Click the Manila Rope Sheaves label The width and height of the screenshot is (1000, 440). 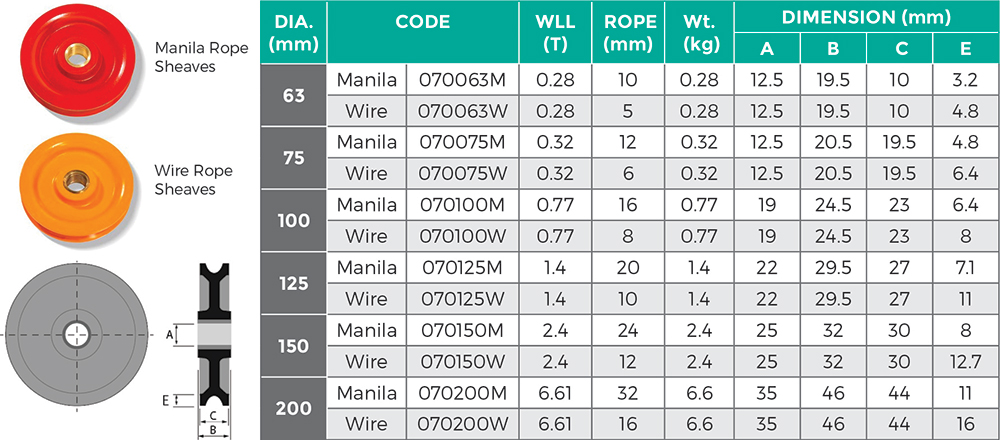coord(190,57)
